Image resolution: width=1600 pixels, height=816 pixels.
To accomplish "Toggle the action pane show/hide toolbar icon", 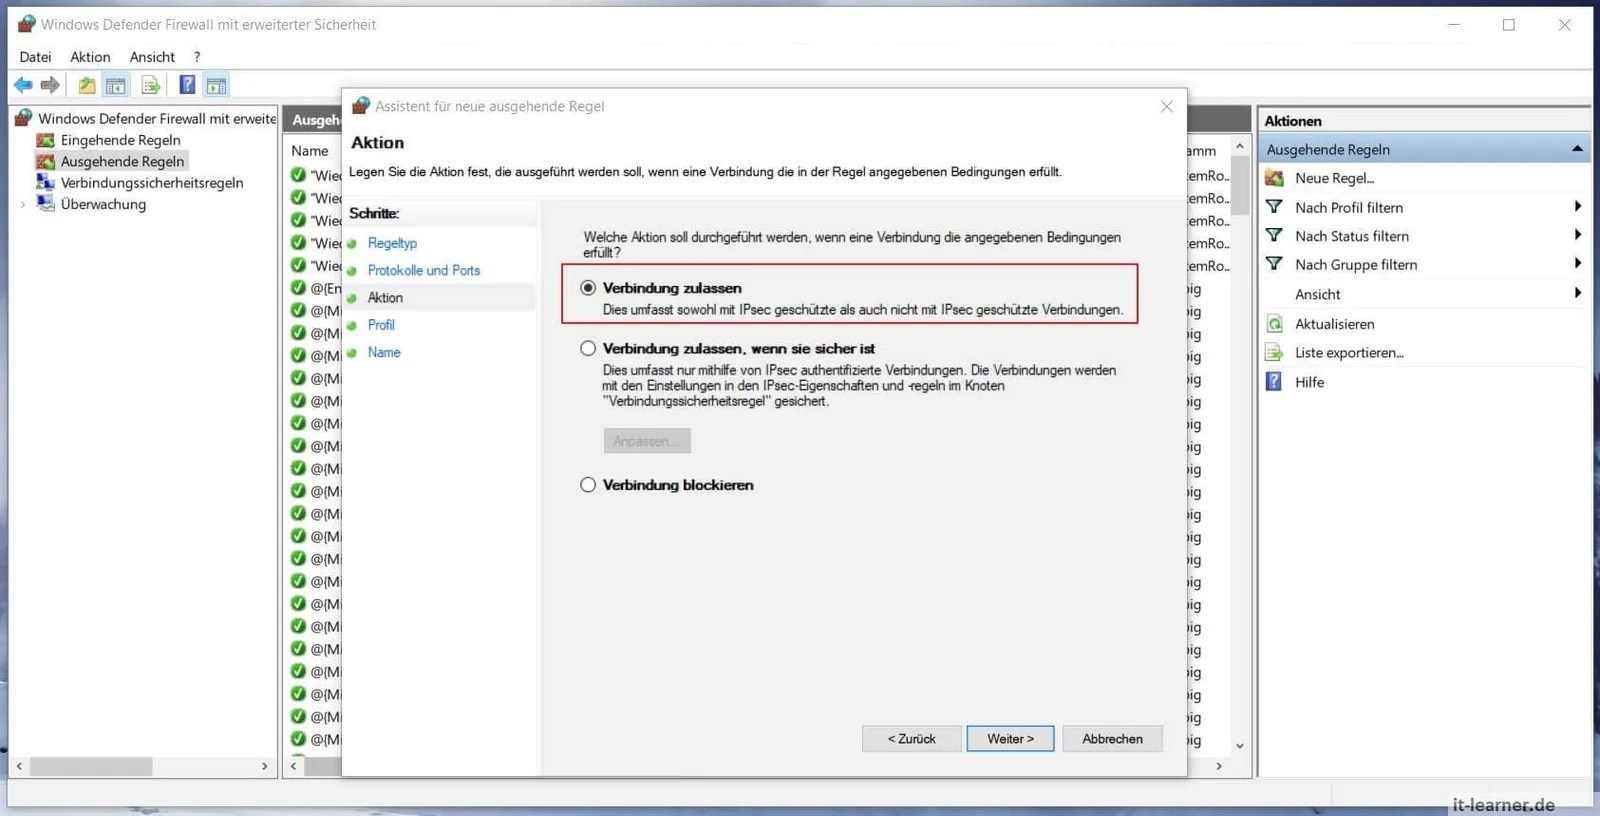I will 216,86.
